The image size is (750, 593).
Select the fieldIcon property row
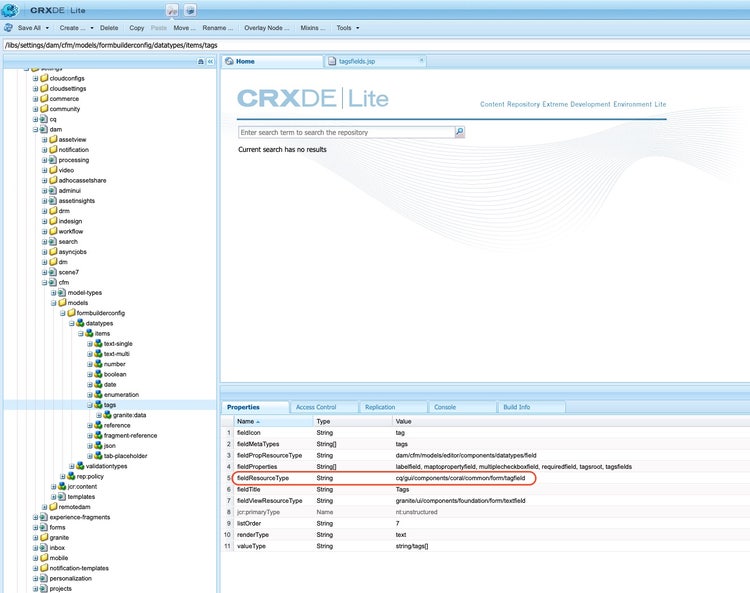click(x=485, y=433)
